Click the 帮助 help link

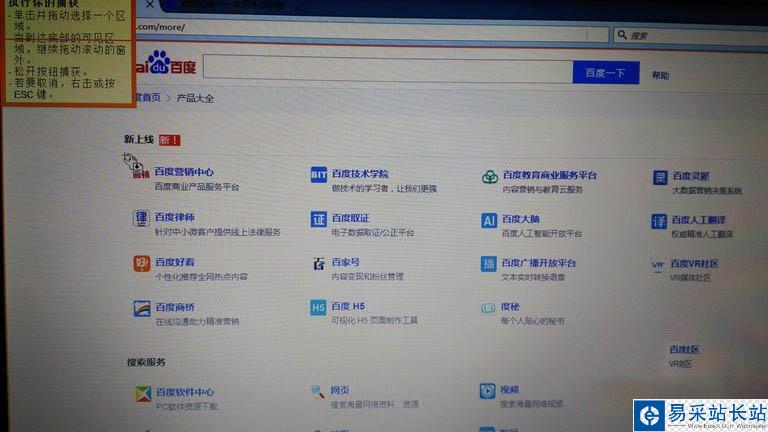click(660, 75)
